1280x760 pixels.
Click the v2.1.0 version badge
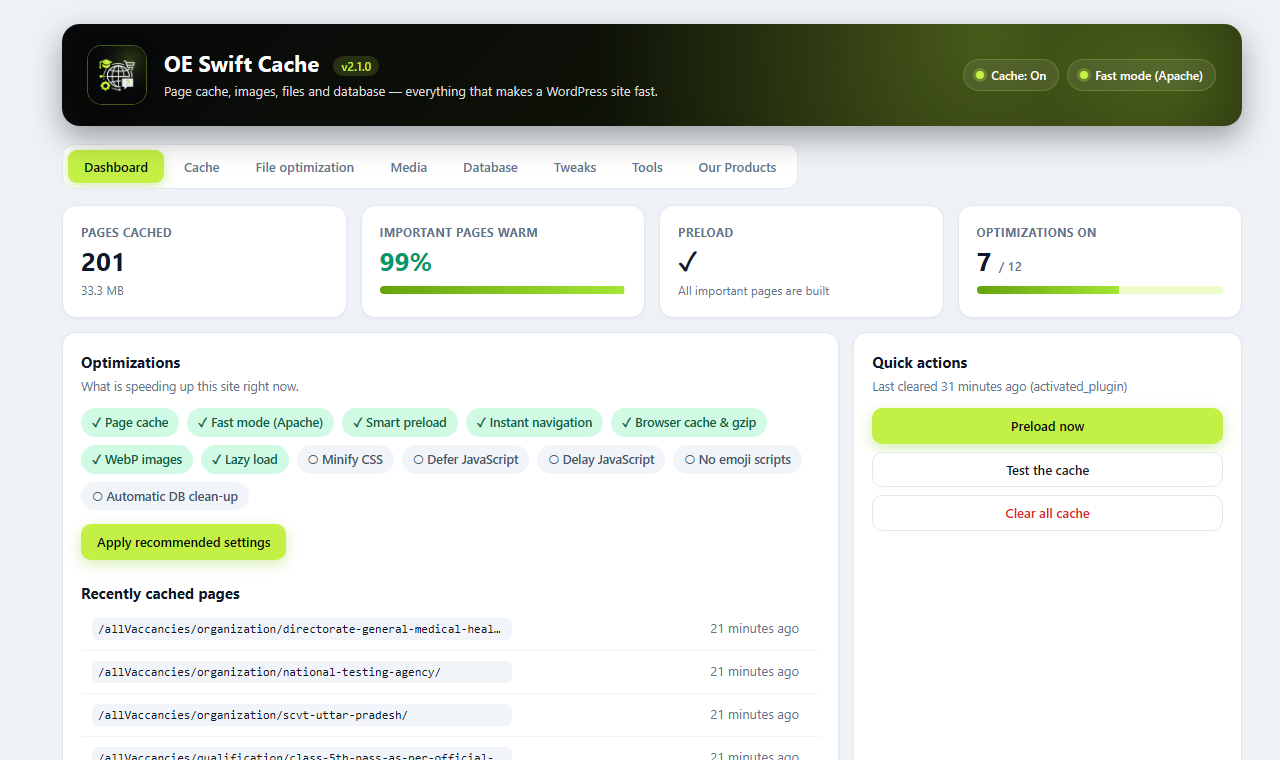(x=356, y=66)
